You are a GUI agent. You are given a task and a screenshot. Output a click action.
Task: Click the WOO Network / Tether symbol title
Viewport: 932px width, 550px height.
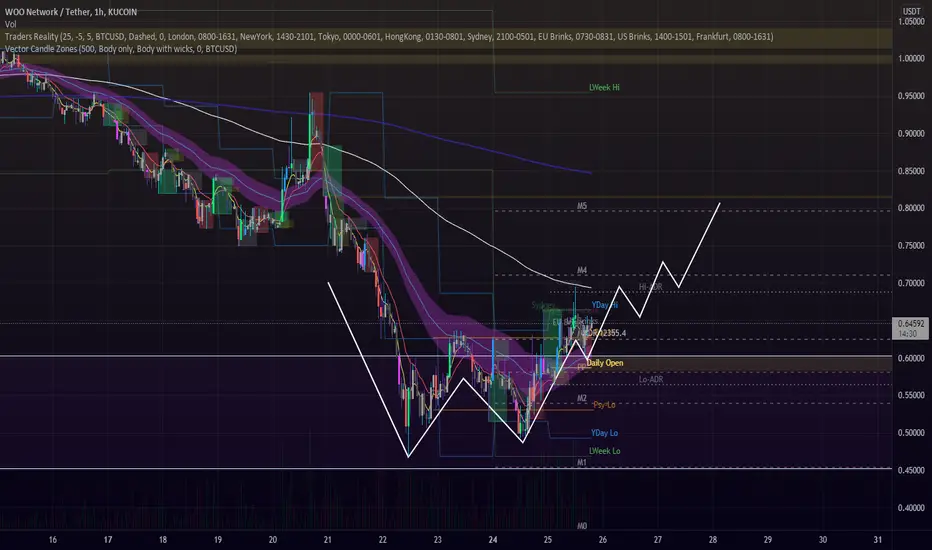click(x=71, y=12)
